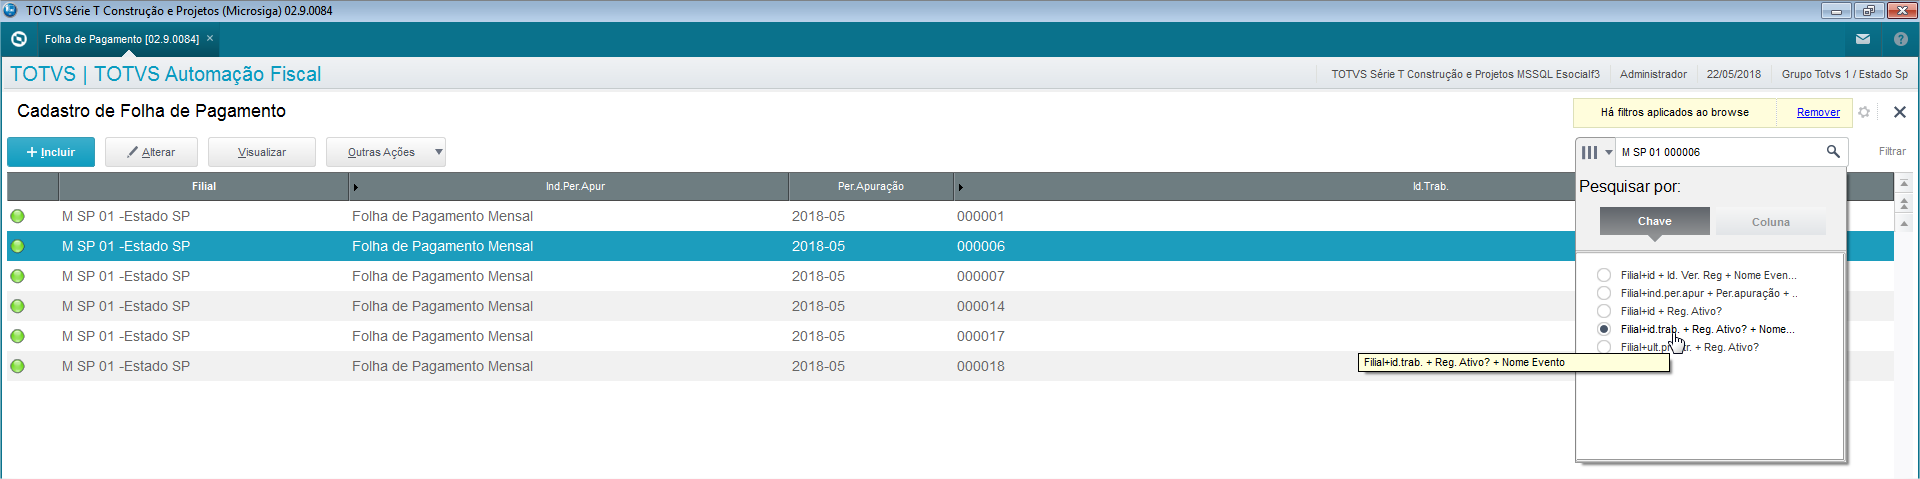Click the application icon in title bar
The height and width of the screenshot is (479, 1920).
10,10
